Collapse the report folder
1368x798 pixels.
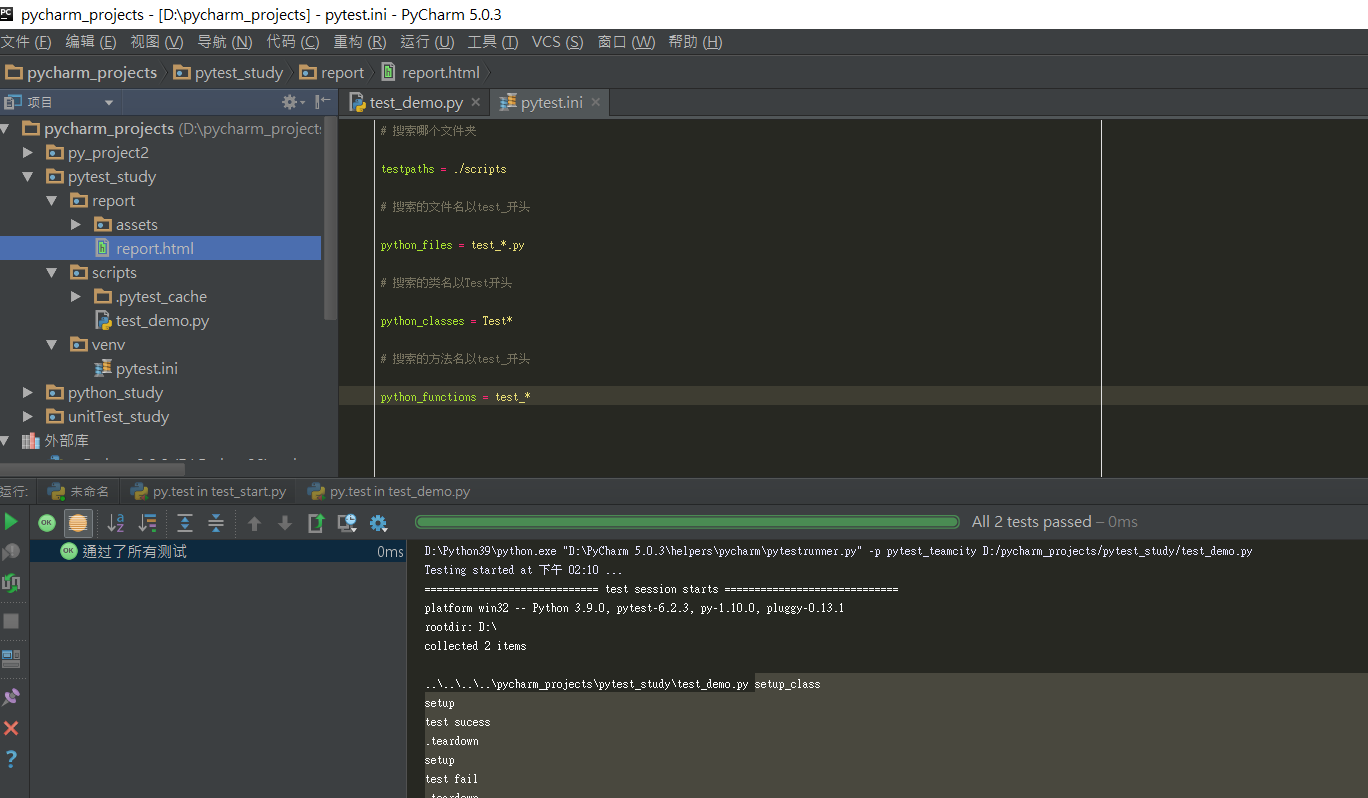pyautogui.click(x=52, y=201)
